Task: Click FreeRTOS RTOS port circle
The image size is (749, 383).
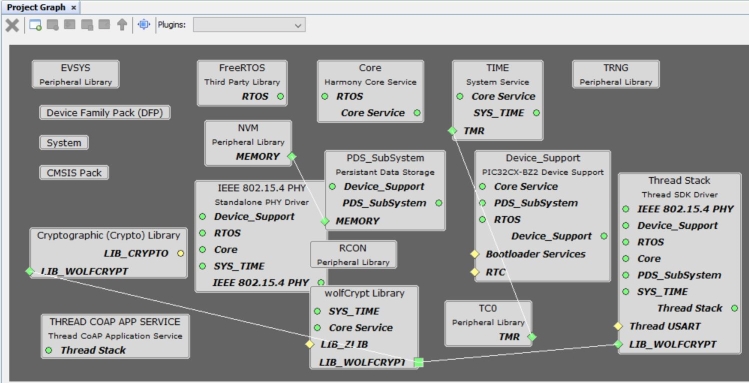Action: pos(280,96)
